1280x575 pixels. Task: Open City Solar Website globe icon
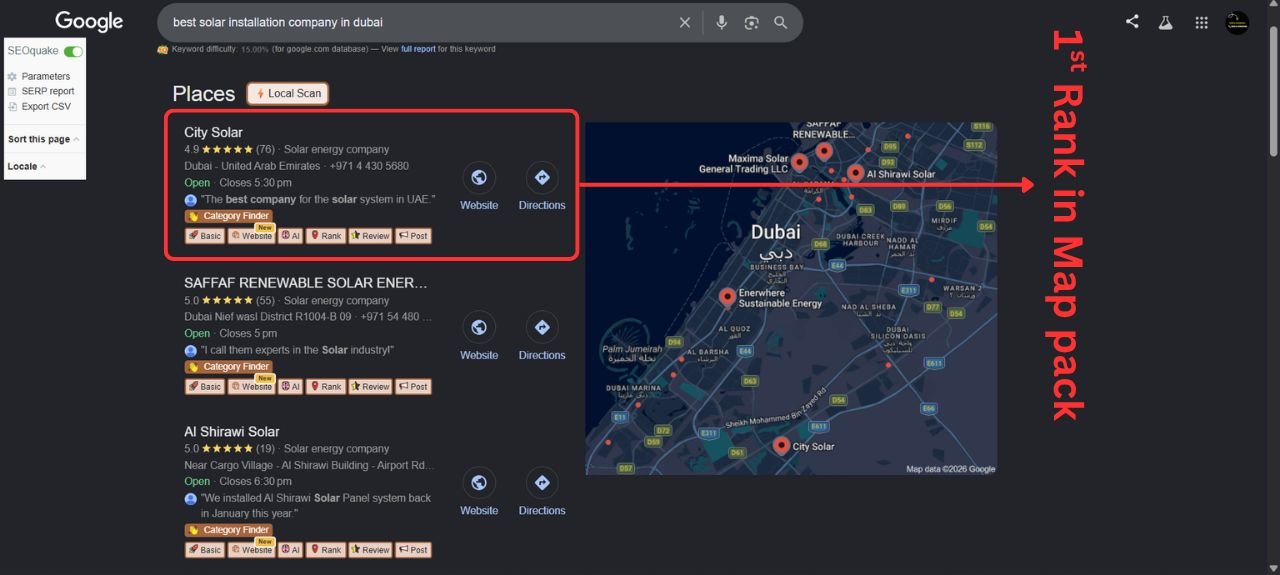tap(479, 178)
